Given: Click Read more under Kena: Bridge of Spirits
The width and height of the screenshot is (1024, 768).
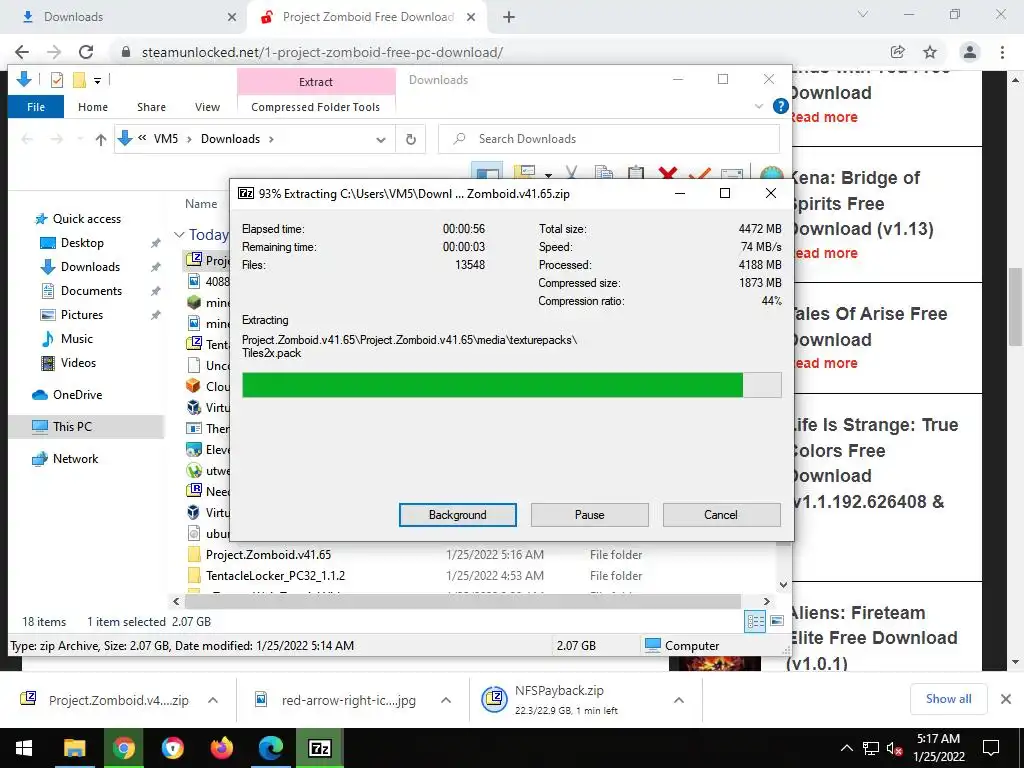Looking at the screenshot, I should (824, 253).
